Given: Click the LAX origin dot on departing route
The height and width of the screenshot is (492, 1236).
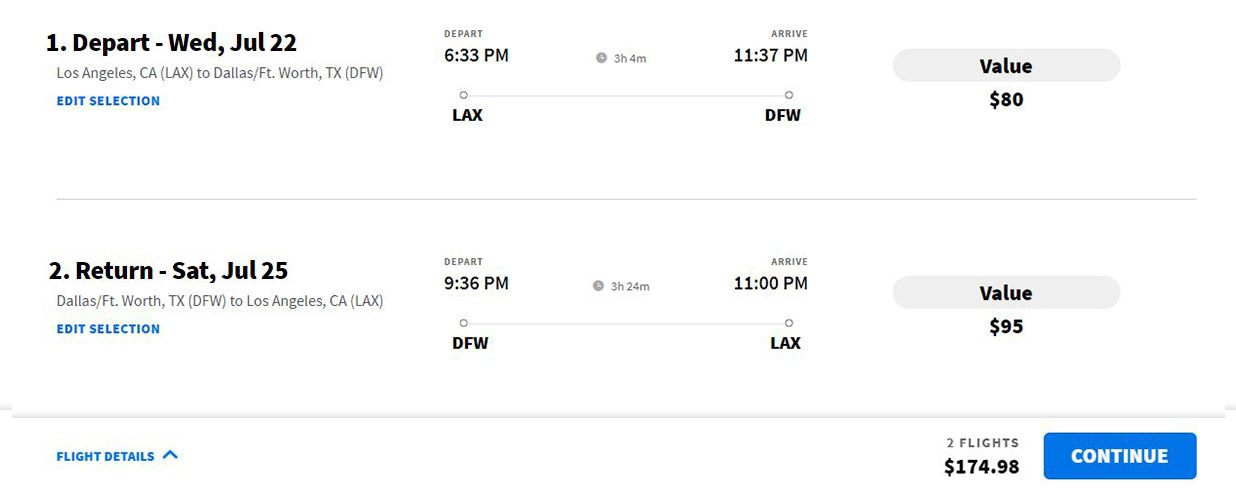Looking at the screenshot, I should pos(463,95).
